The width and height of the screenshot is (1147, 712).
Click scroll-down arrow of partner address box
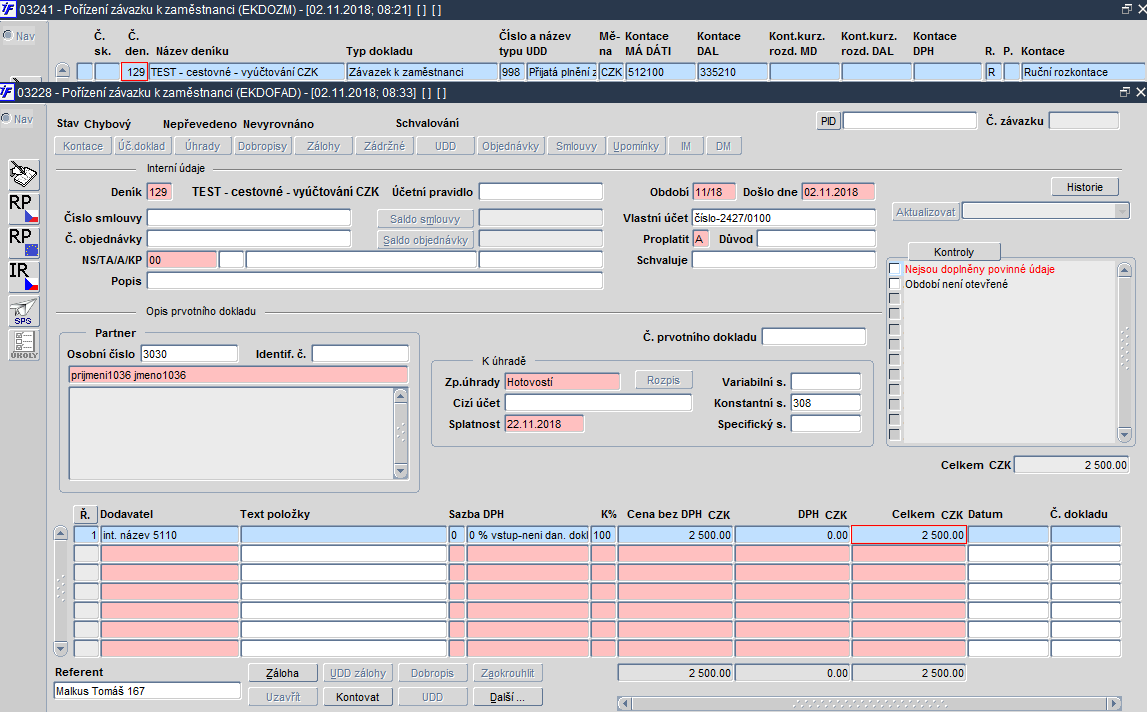coord(400,471)
